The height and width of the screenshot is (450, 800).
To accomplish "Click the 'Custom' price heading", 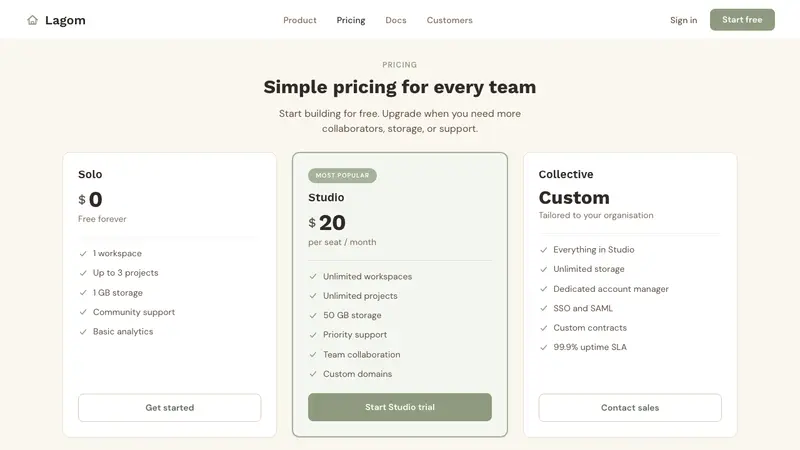I will tap(574, 197).
